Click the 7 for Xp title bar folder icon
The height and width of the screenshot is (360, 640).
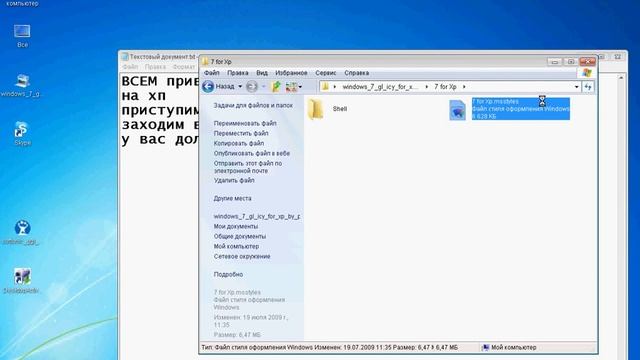point(205,62)
